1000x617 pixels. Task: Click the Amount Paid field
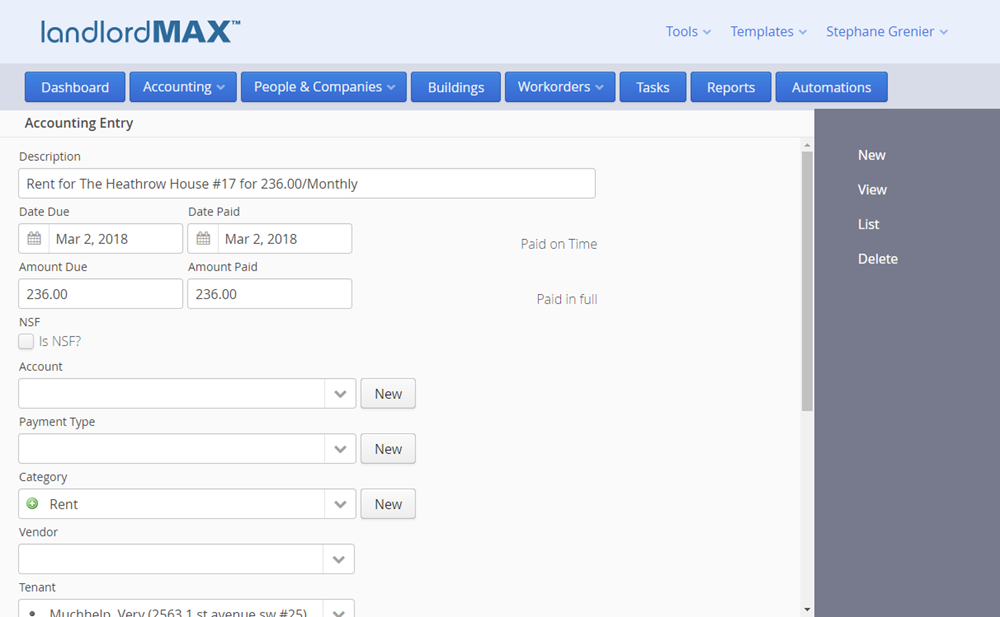[x=270, y=294]
